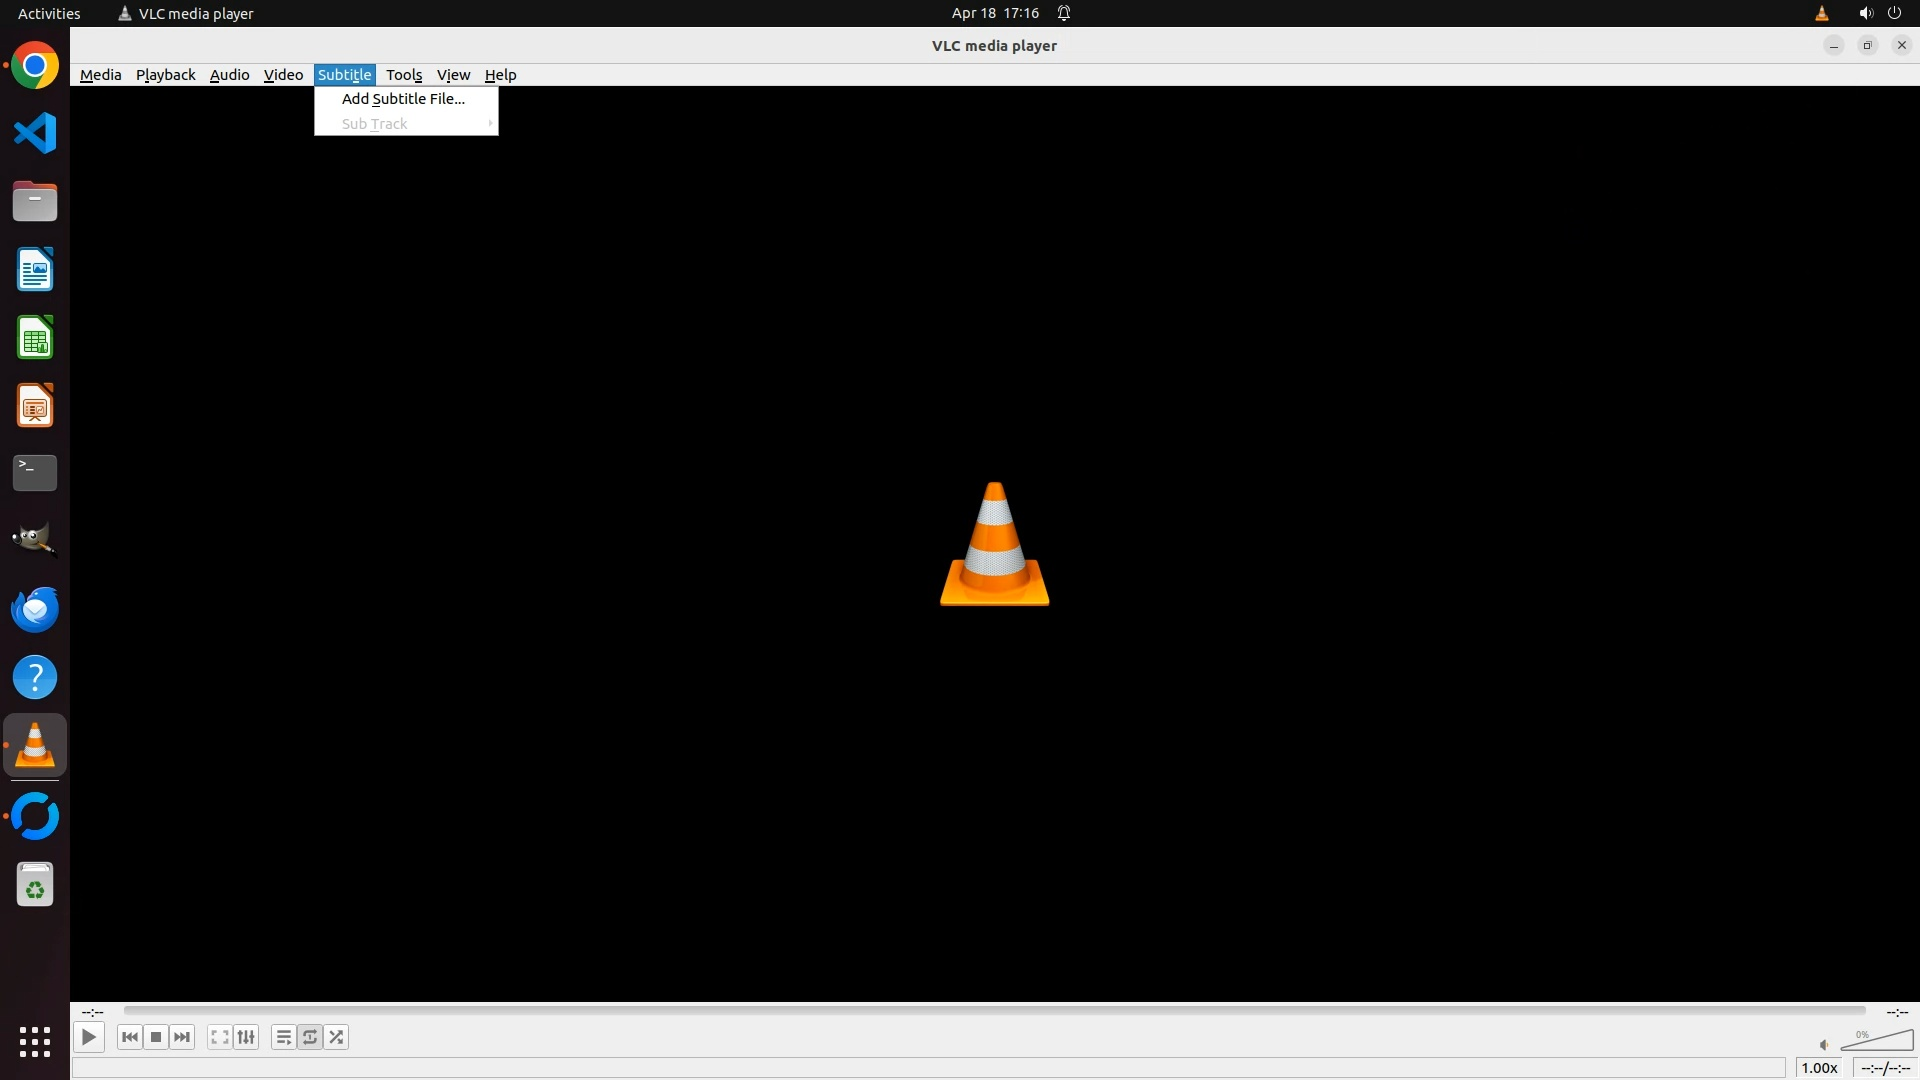Toggle random shuffle playback
The height and width of the screenshot is (1080, 1920).
(337, 1037)
